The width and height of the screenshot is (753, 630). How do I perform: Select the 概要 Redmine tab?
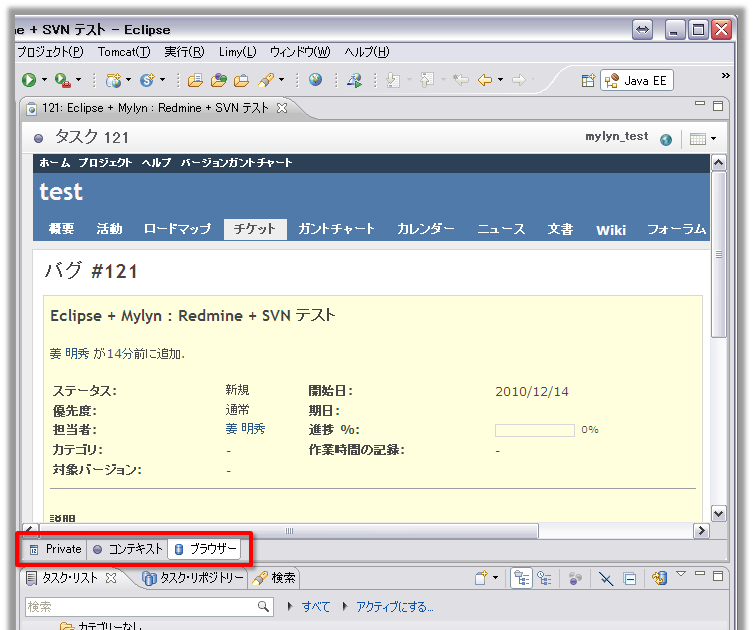61,229
